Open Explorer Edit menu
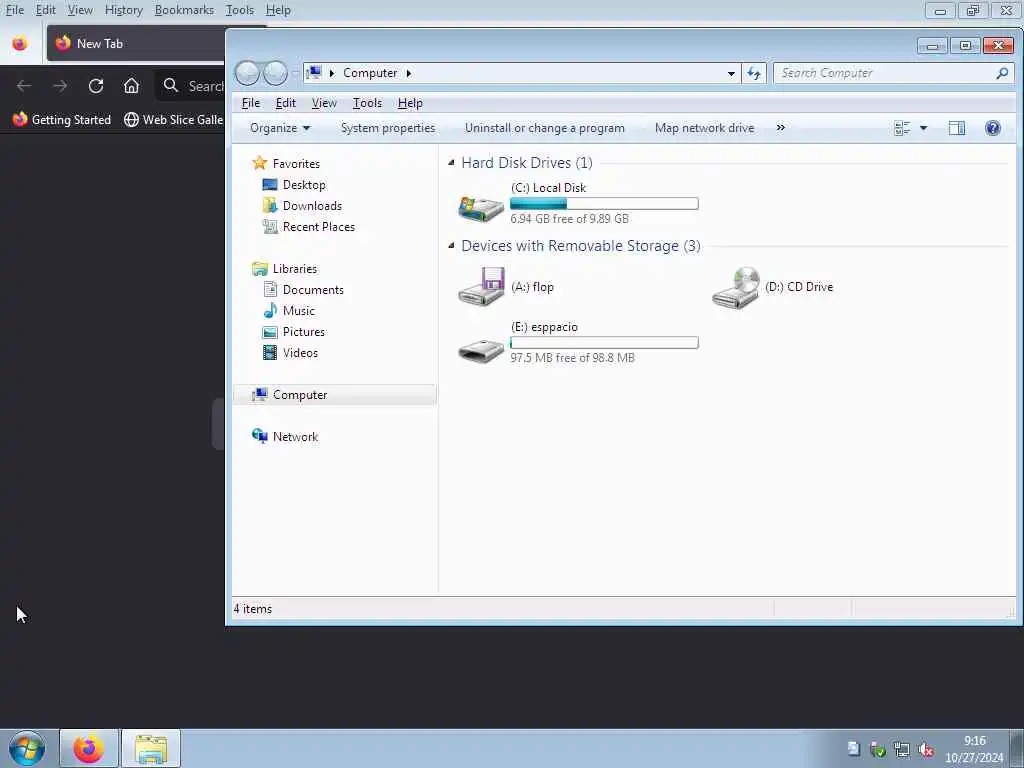Image resolution: width=1024 pixels, height=768 pixels. point(285,103)
